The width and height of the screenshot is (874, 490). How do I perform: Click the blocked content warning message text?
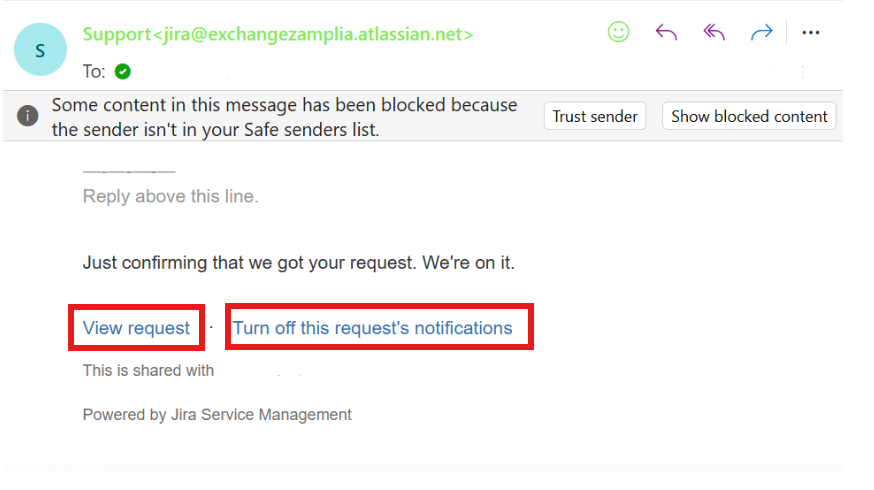[284, 116]
